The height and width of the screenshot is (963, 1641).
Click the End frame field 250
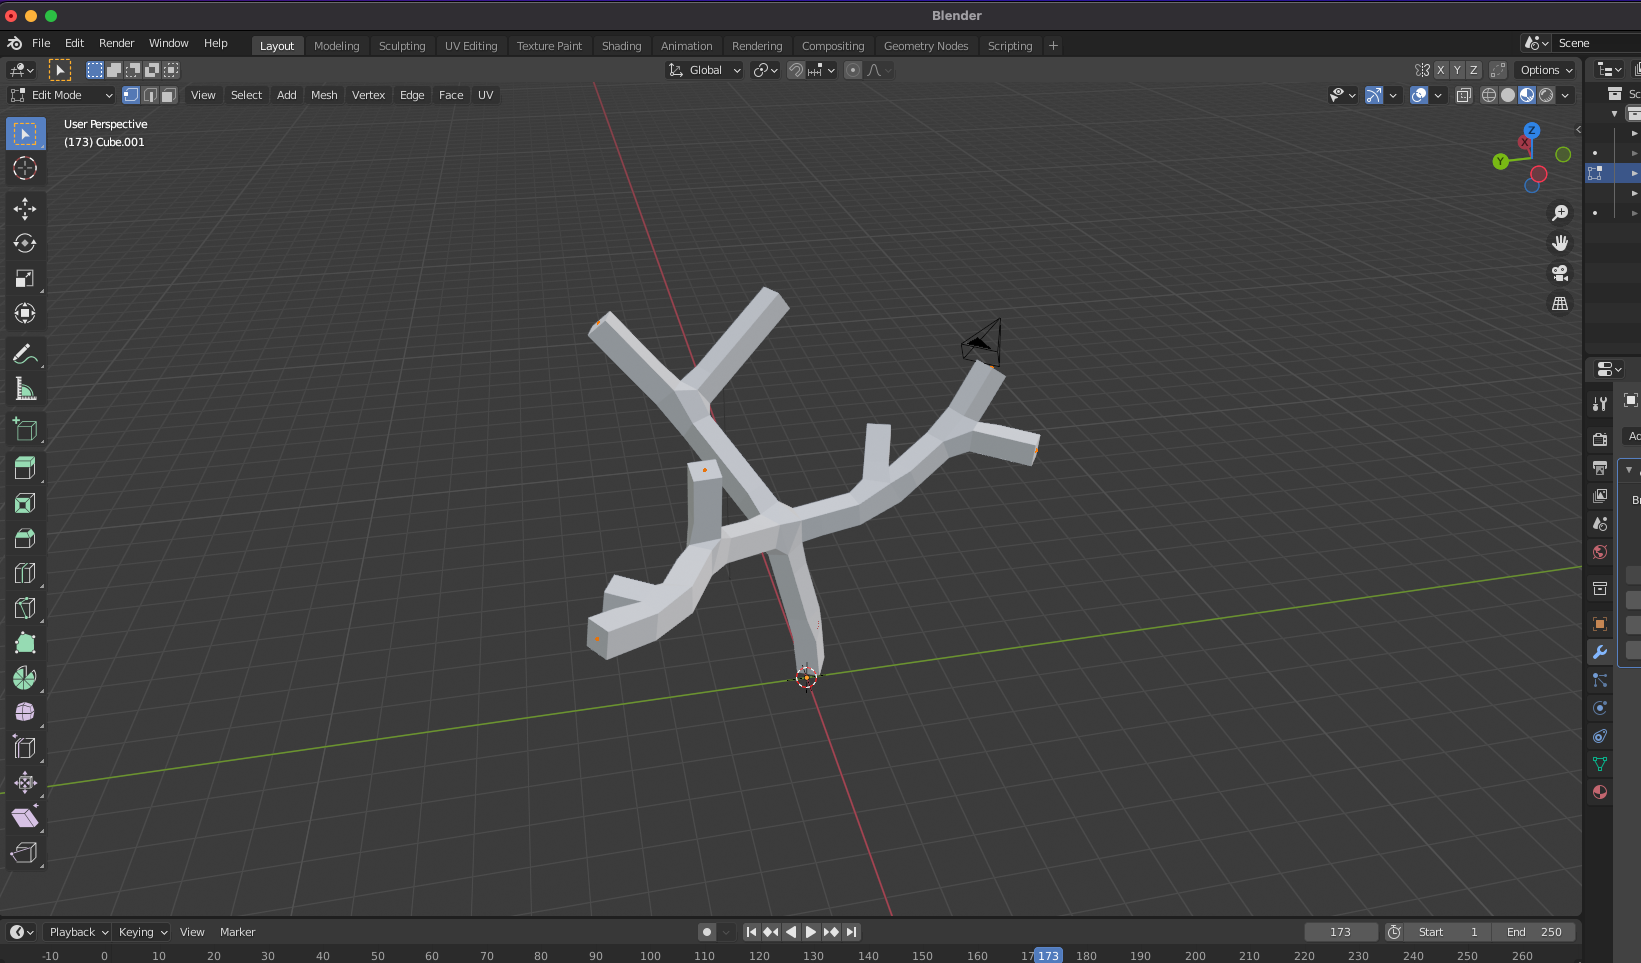pyautogui.click(x=1535, y=932)
